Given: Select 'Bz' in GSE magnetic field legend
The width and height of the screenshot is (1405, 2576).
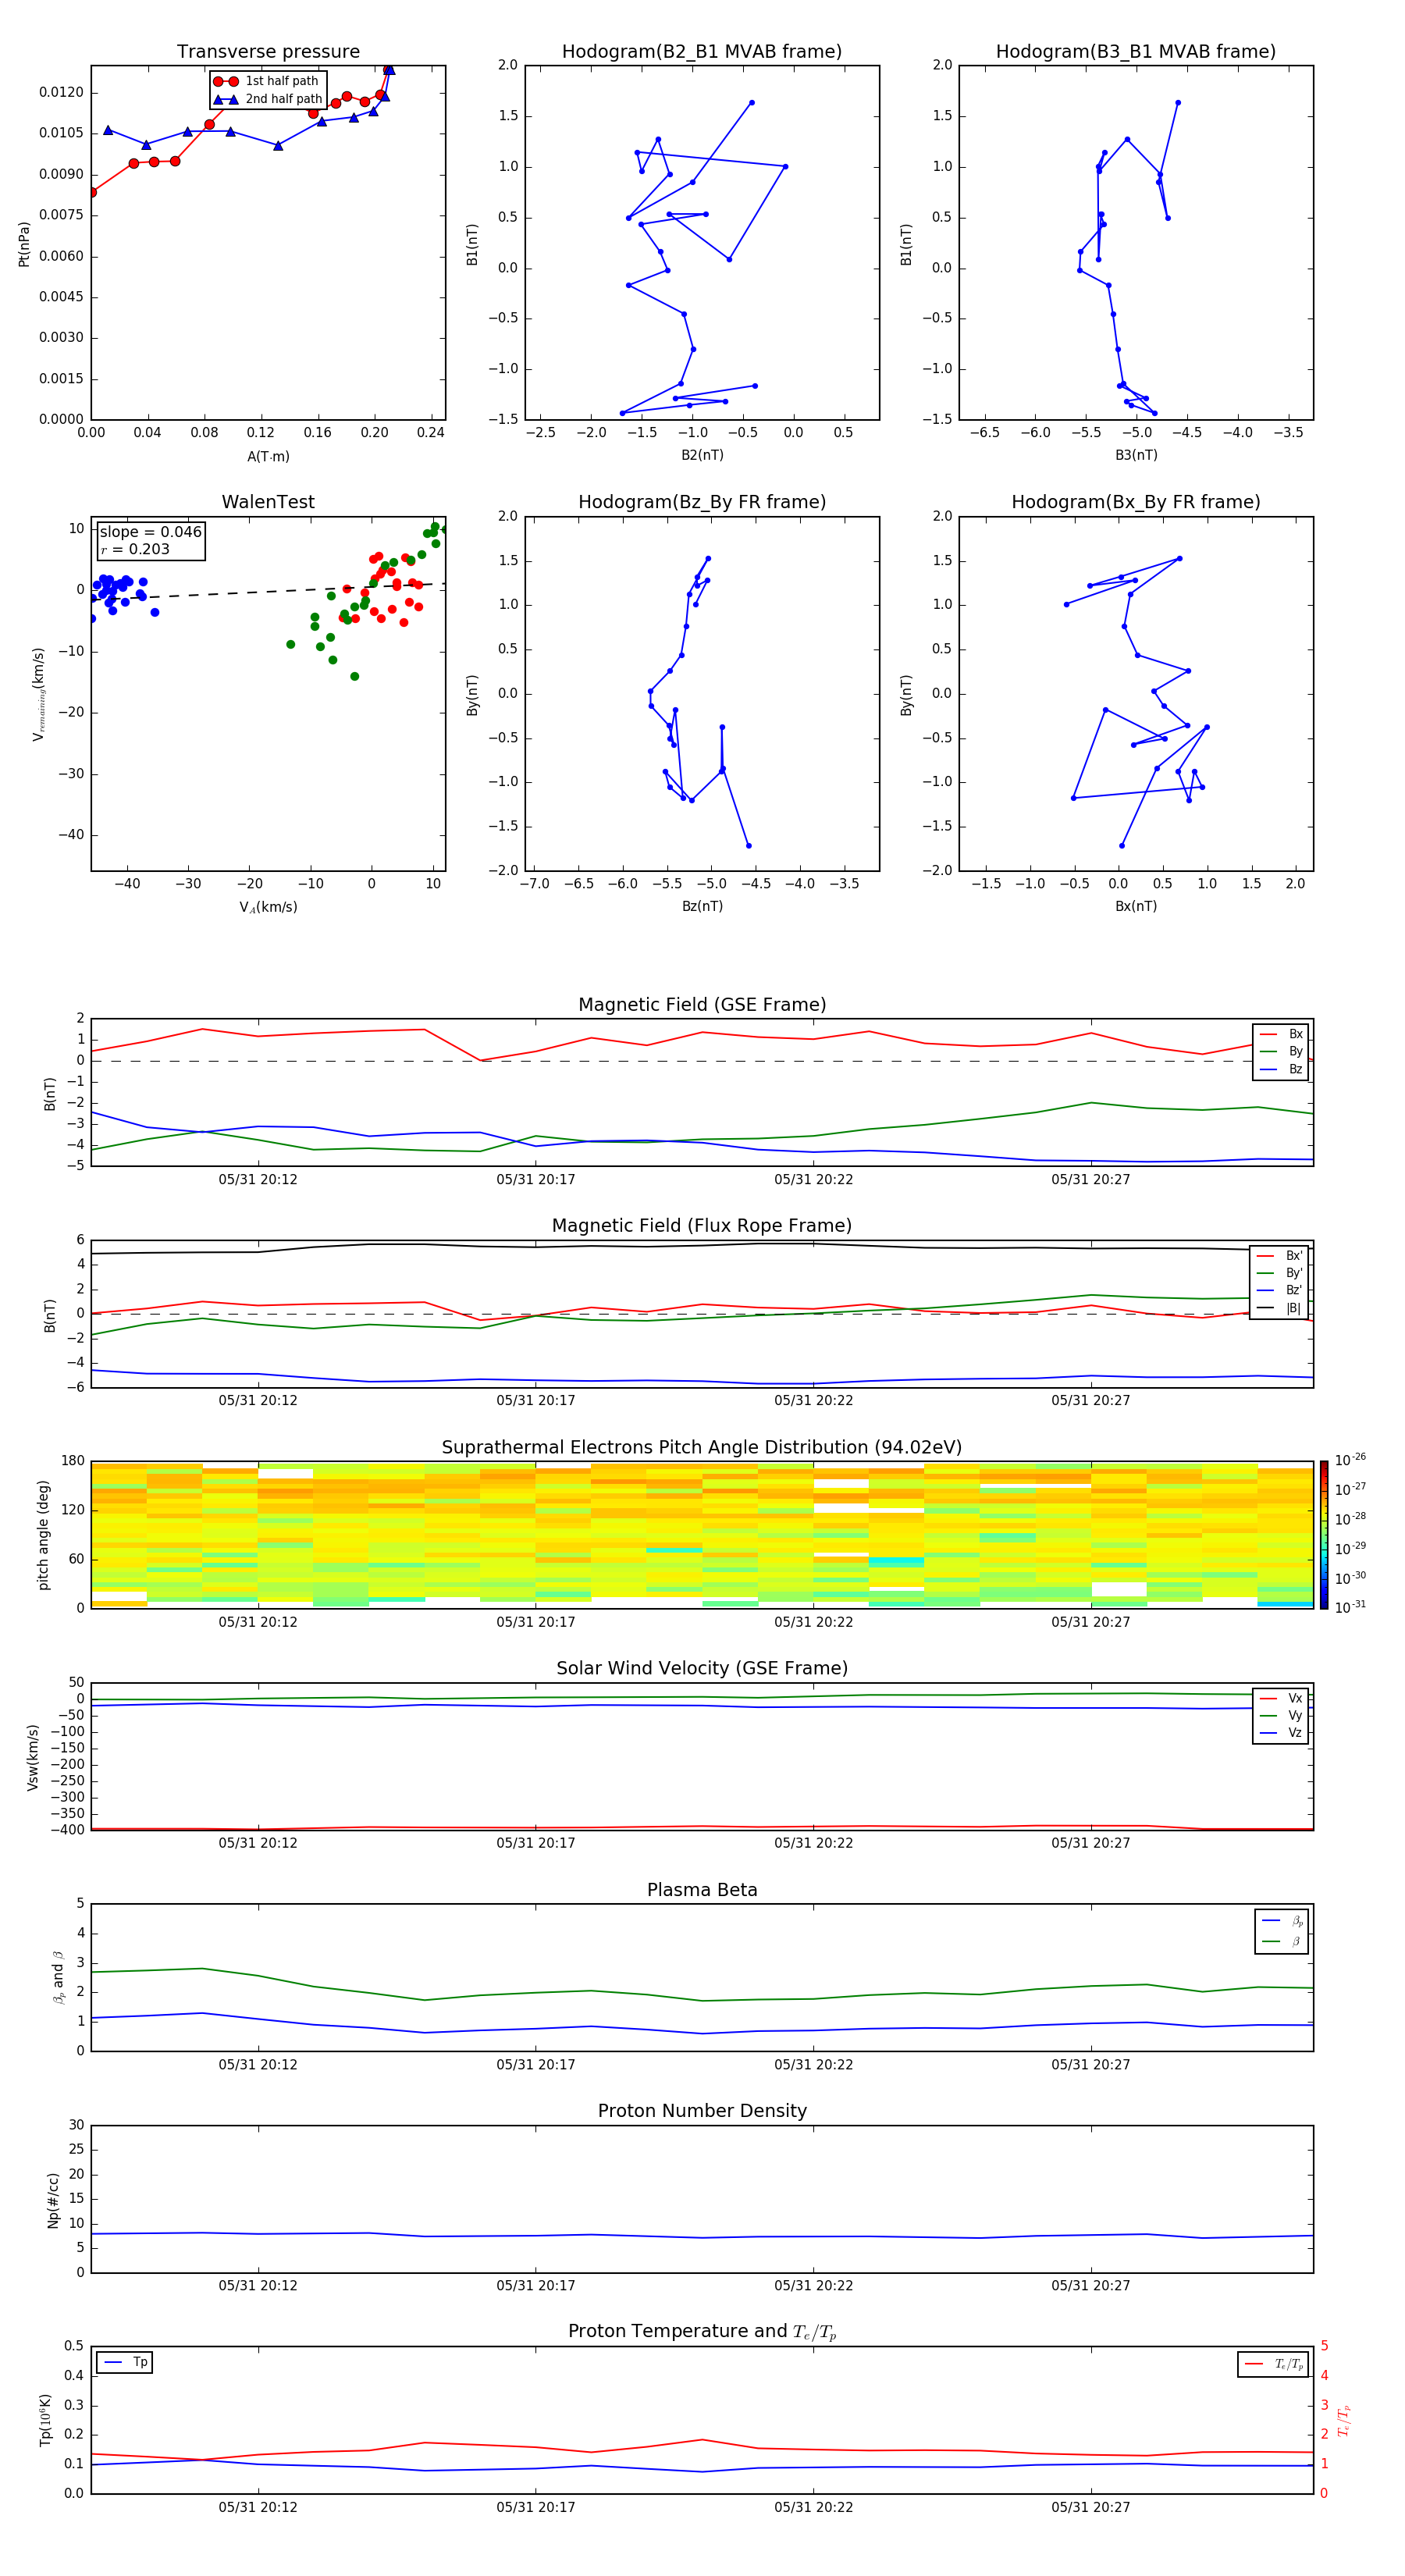Looking at the screenshot, I should click(1281, 1070).
